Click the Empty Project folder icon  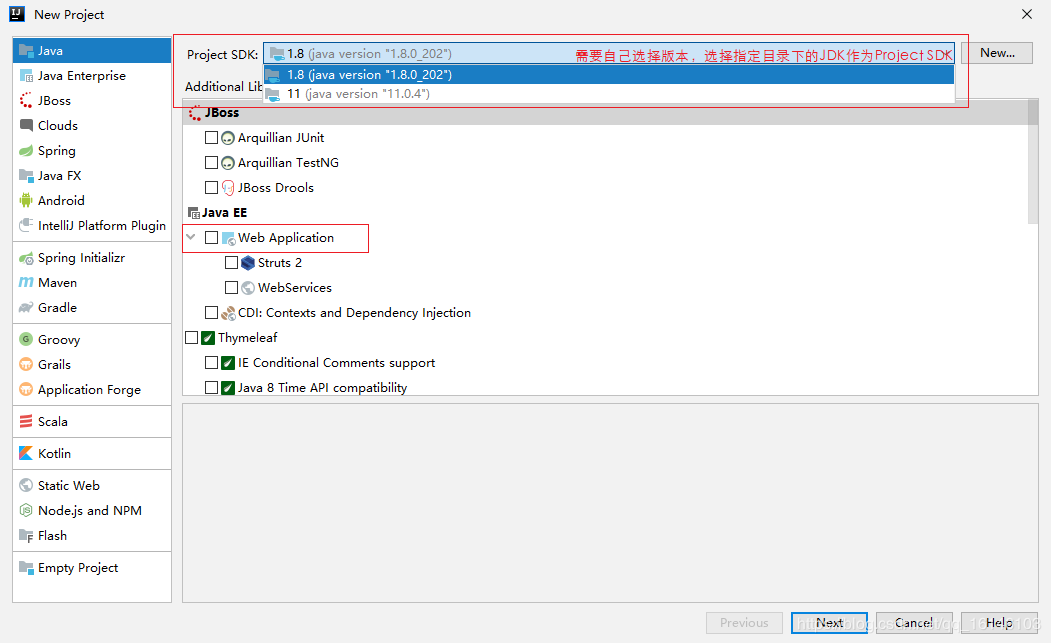tap(26, 567)
